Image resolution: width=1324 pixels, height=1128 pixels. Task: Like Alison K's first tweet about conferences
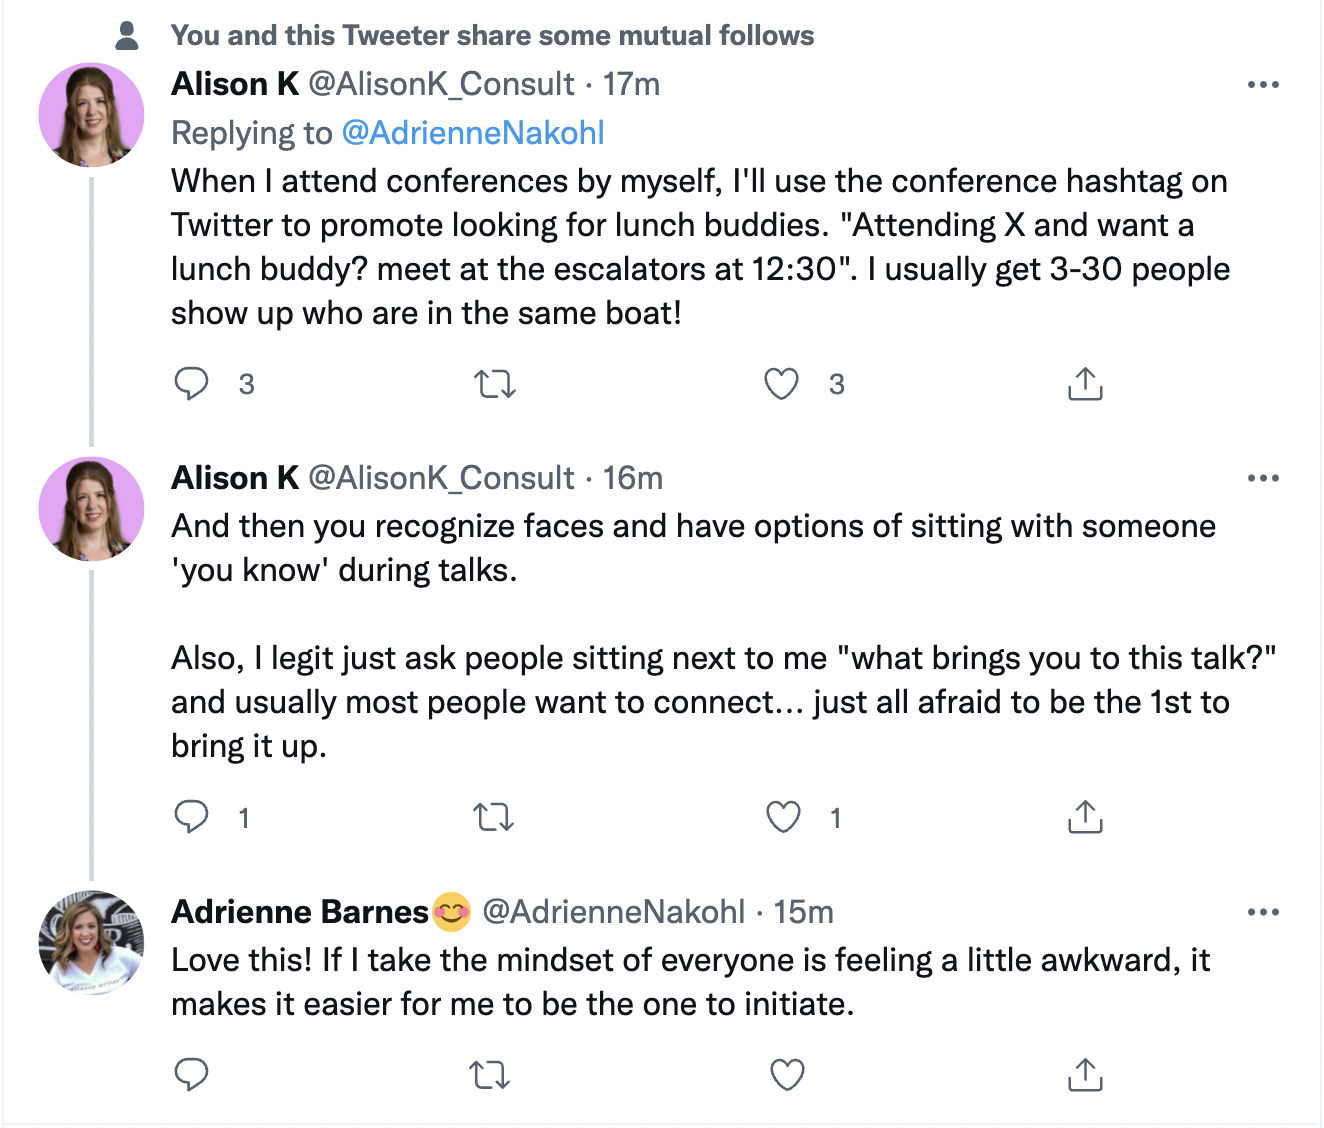[782, 384]
